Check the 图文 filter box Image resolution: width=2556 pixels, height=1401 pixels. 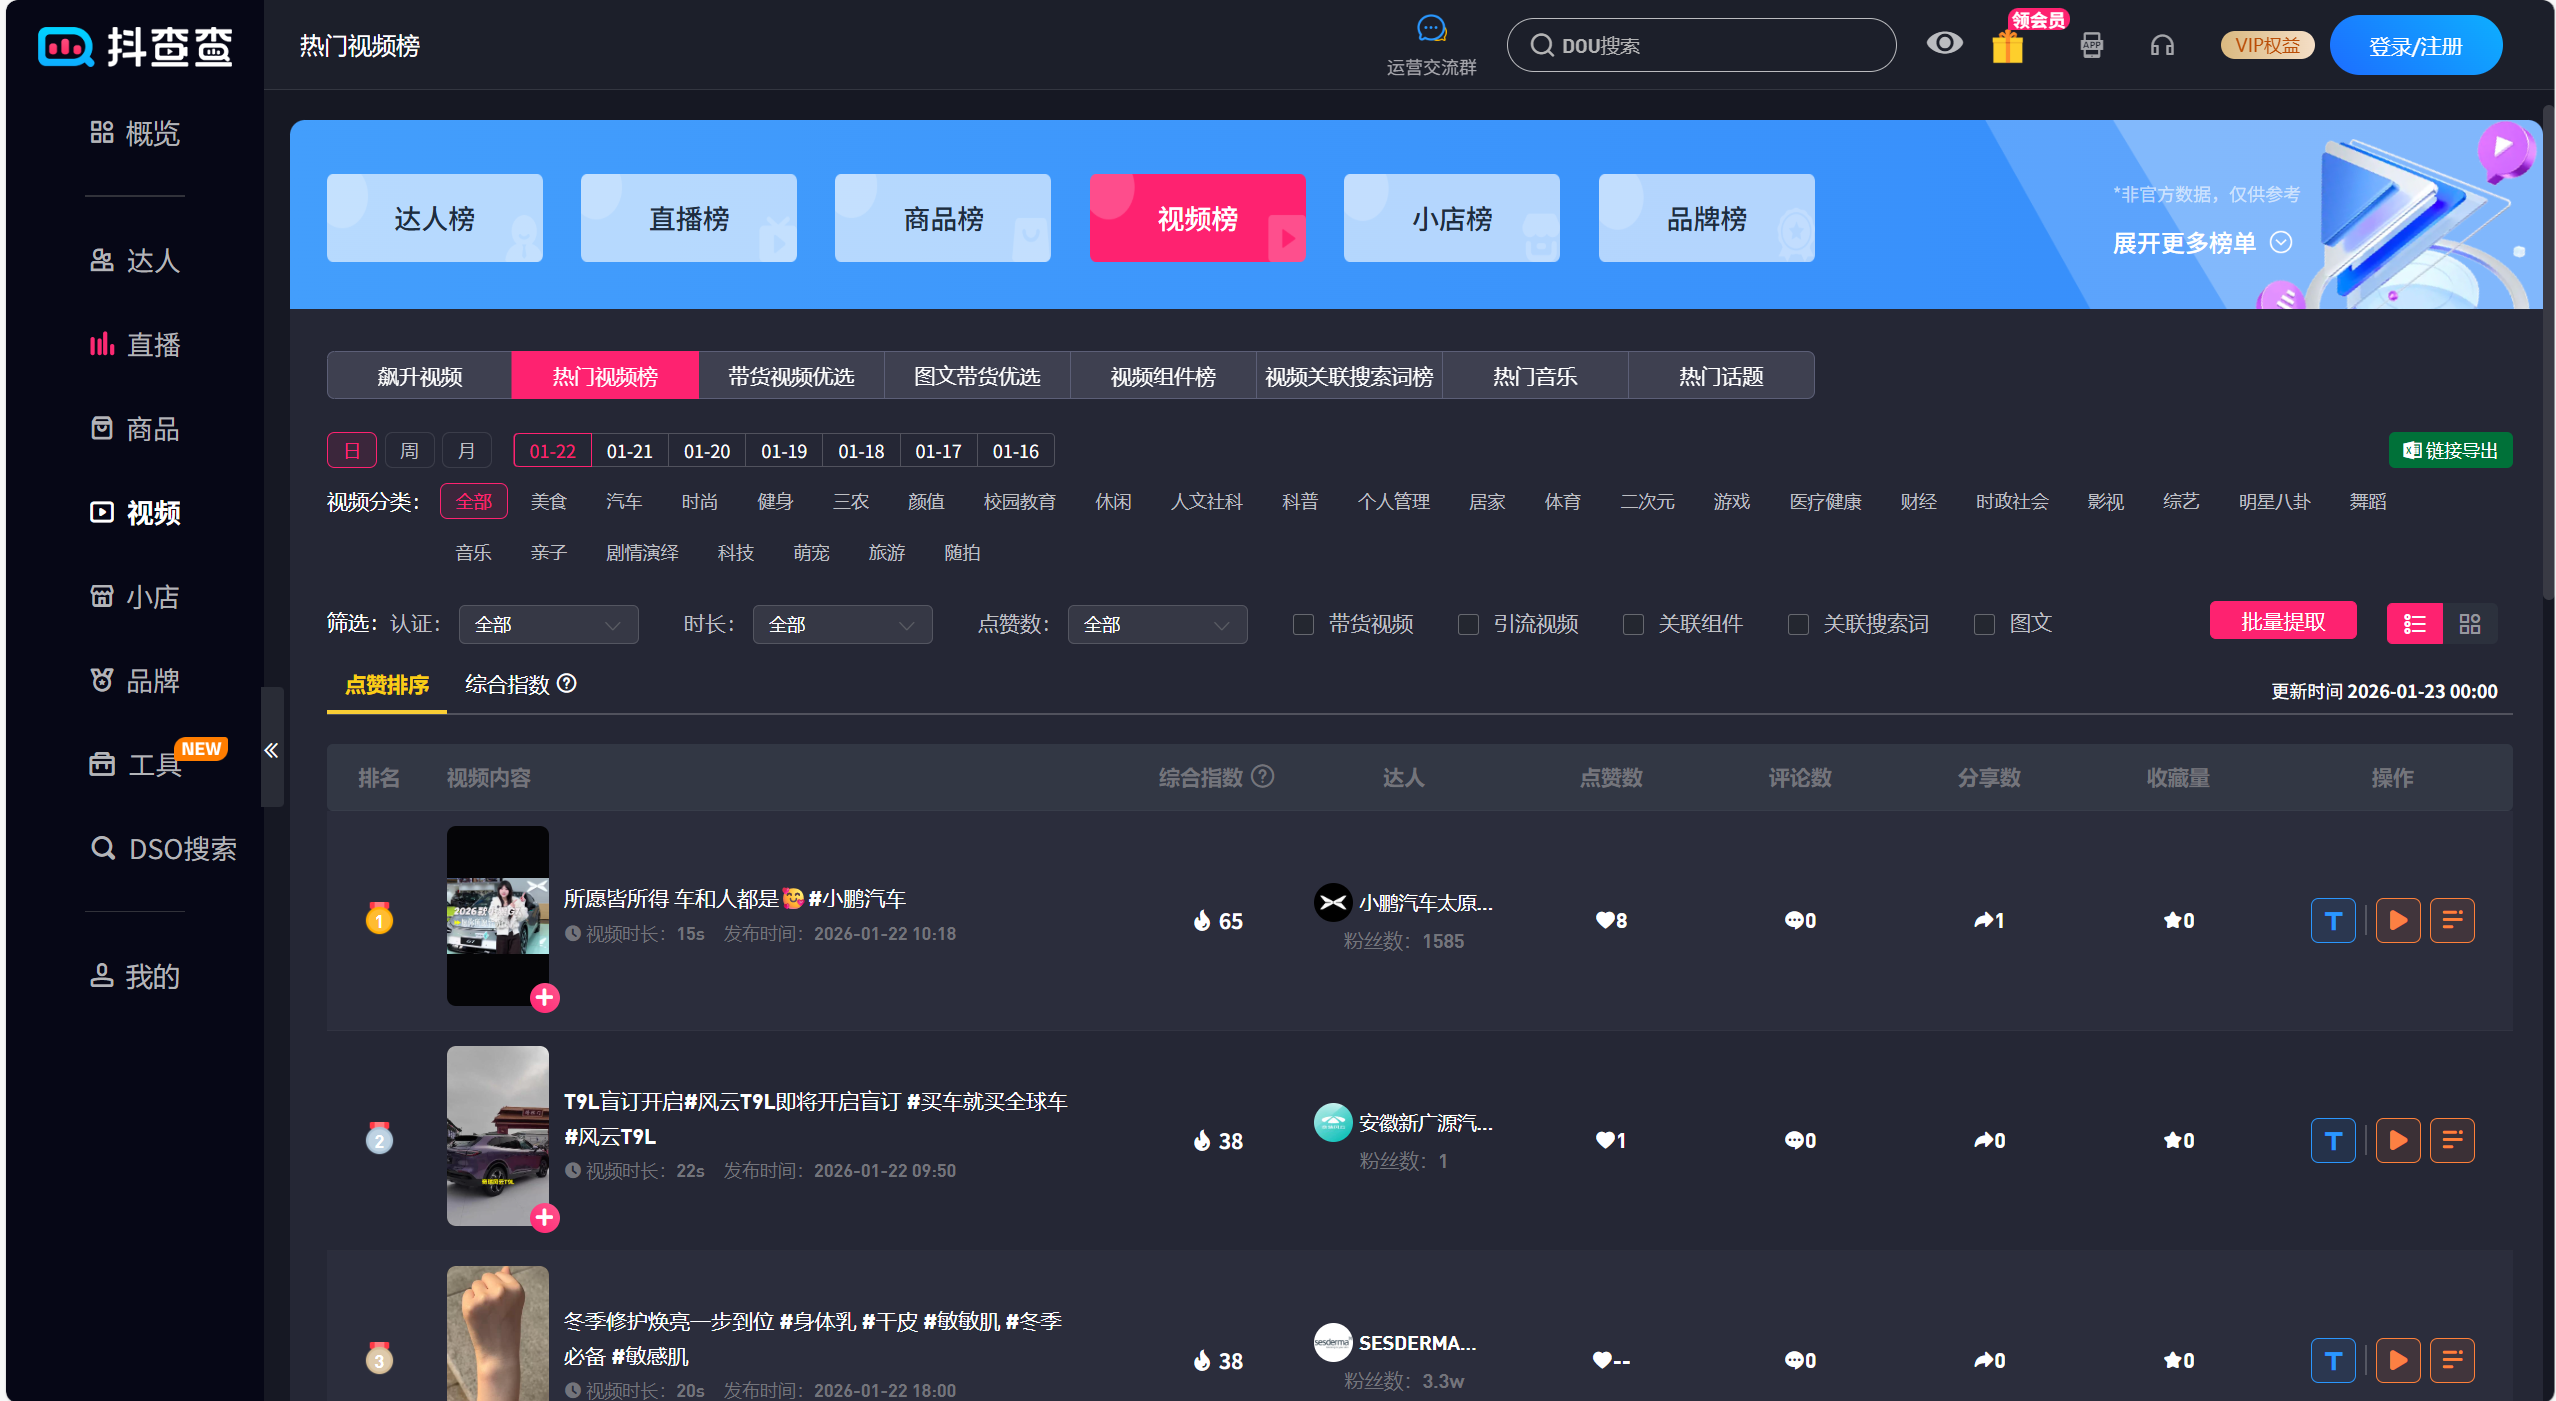click(1985, 624)
